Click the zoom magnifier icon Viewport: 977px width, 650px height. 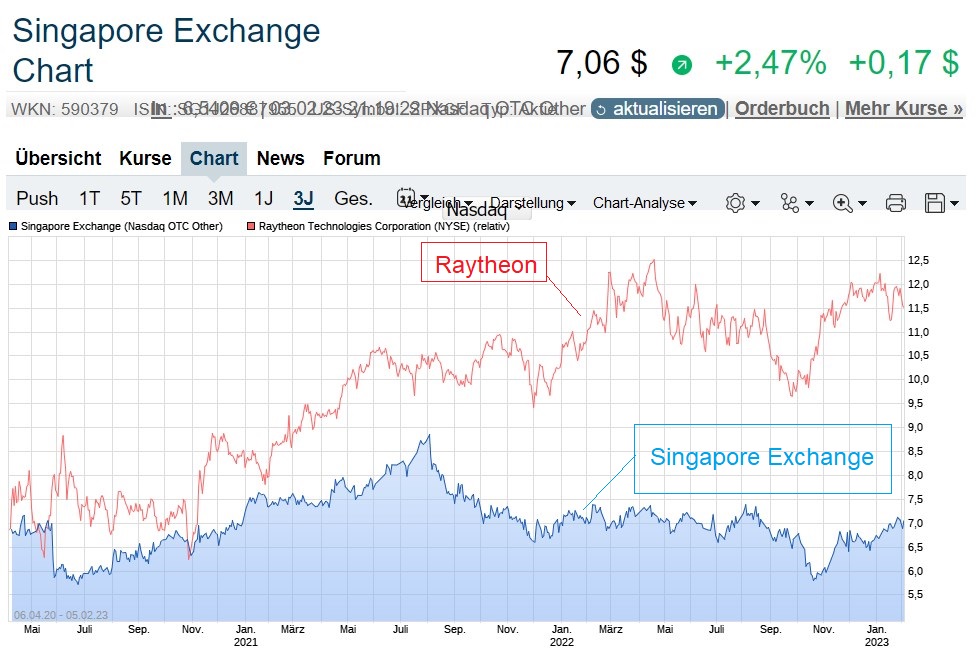842,203
